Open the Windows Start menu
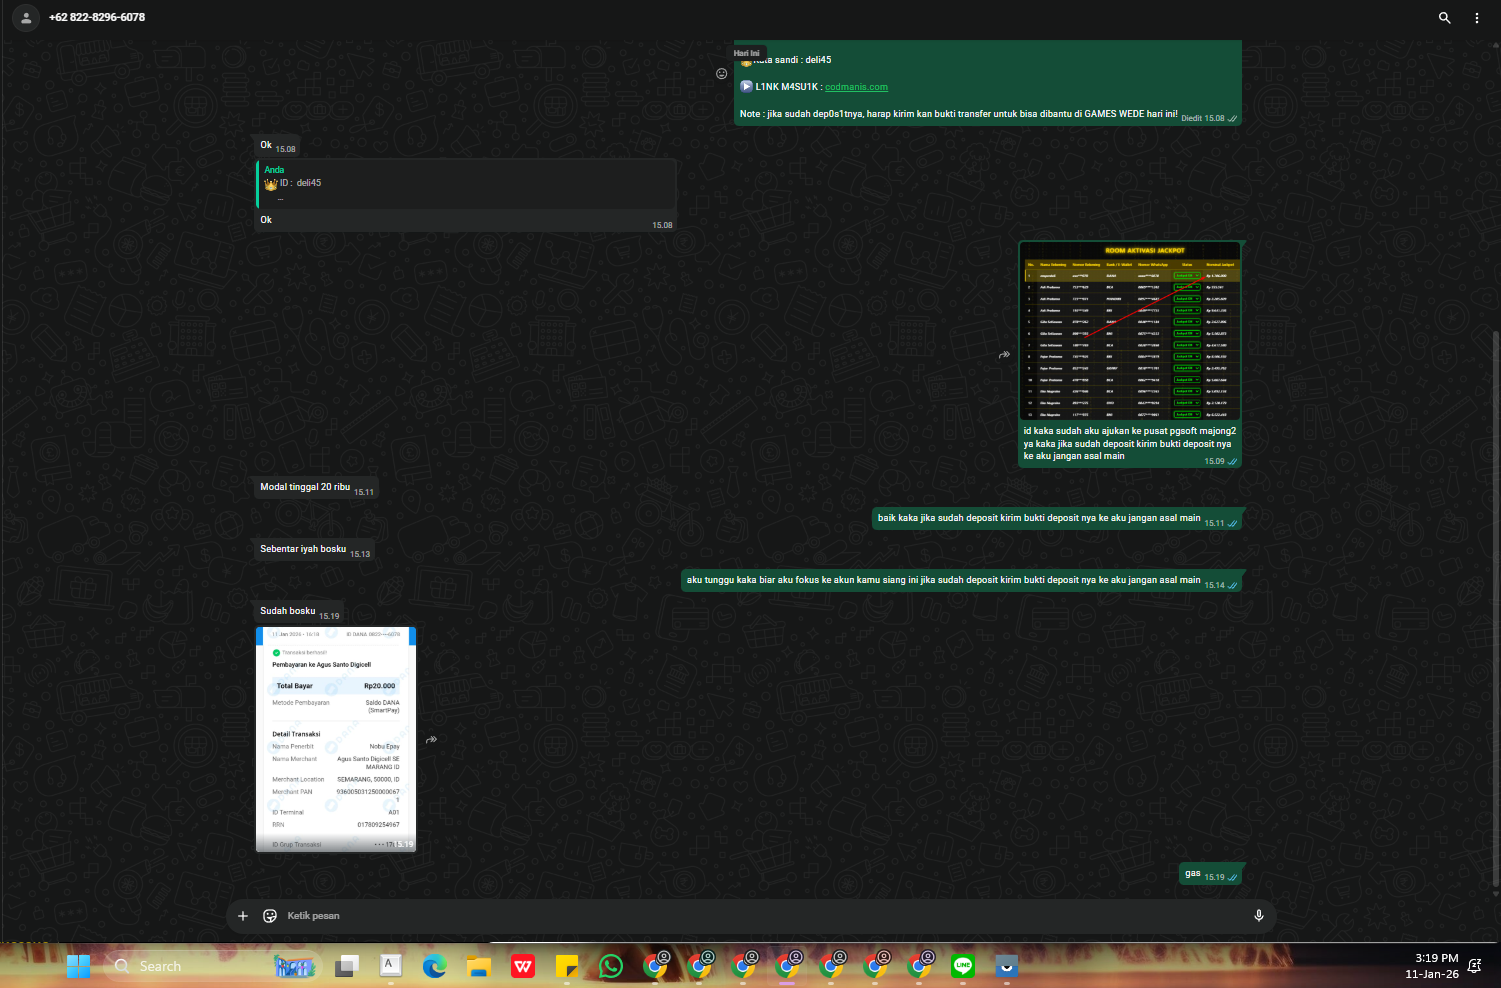Screen dimensions: 1501x988 coord(78,966)
